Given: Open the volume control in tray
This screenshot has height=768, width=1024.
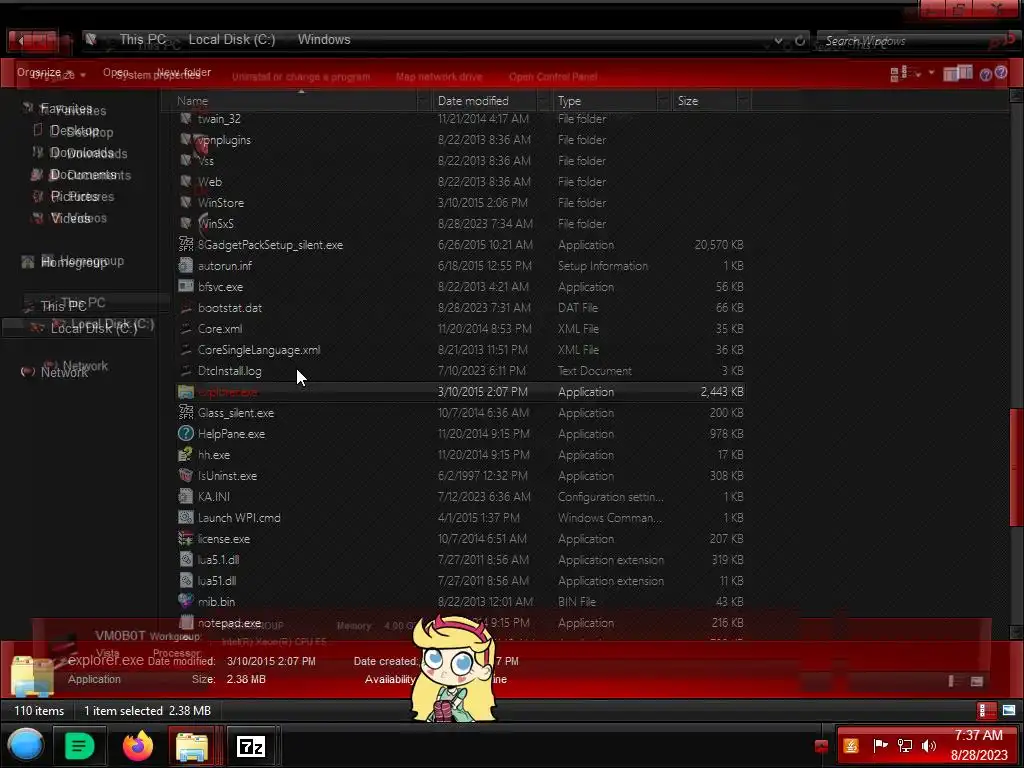Looking at the screenshot, I should pyautogui.click(x=929, y=745).
